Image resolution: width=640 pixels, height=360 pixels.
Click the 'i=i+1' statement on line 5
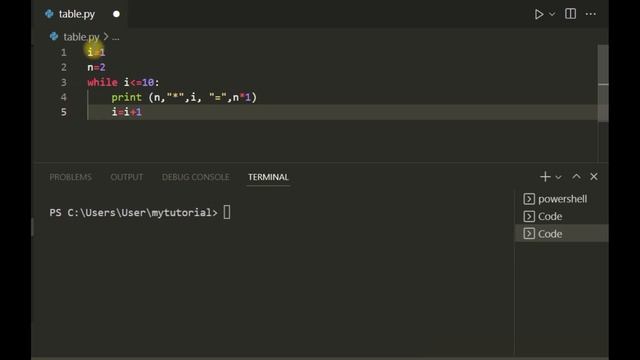127,112
